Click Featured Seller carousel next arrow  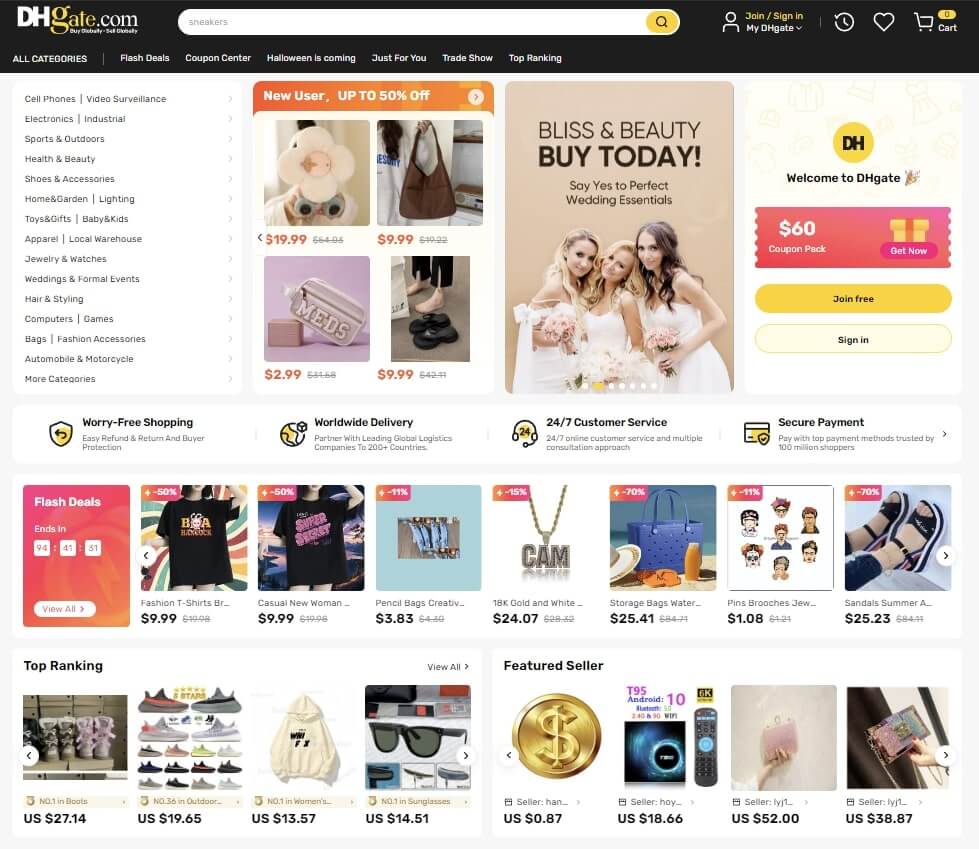click(945, 755)
